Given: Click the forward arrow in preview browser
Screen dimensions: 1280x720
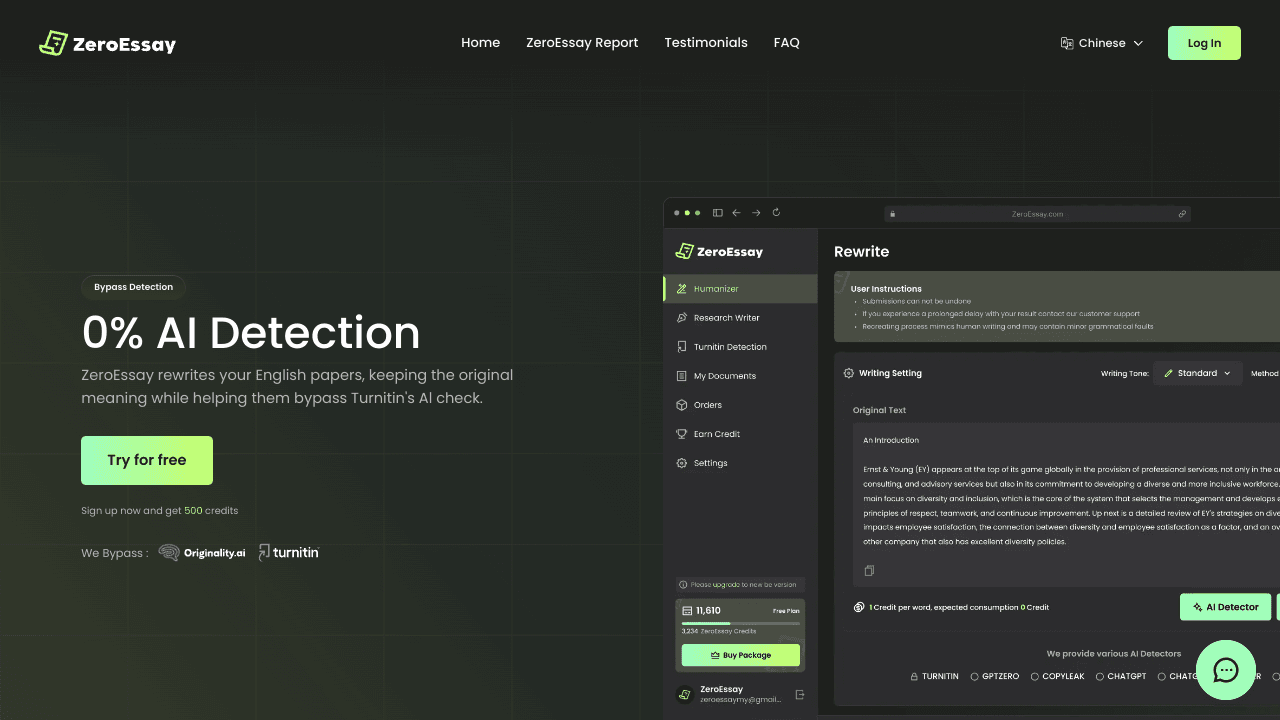Looking at the screenshot, I should [756, 213].
